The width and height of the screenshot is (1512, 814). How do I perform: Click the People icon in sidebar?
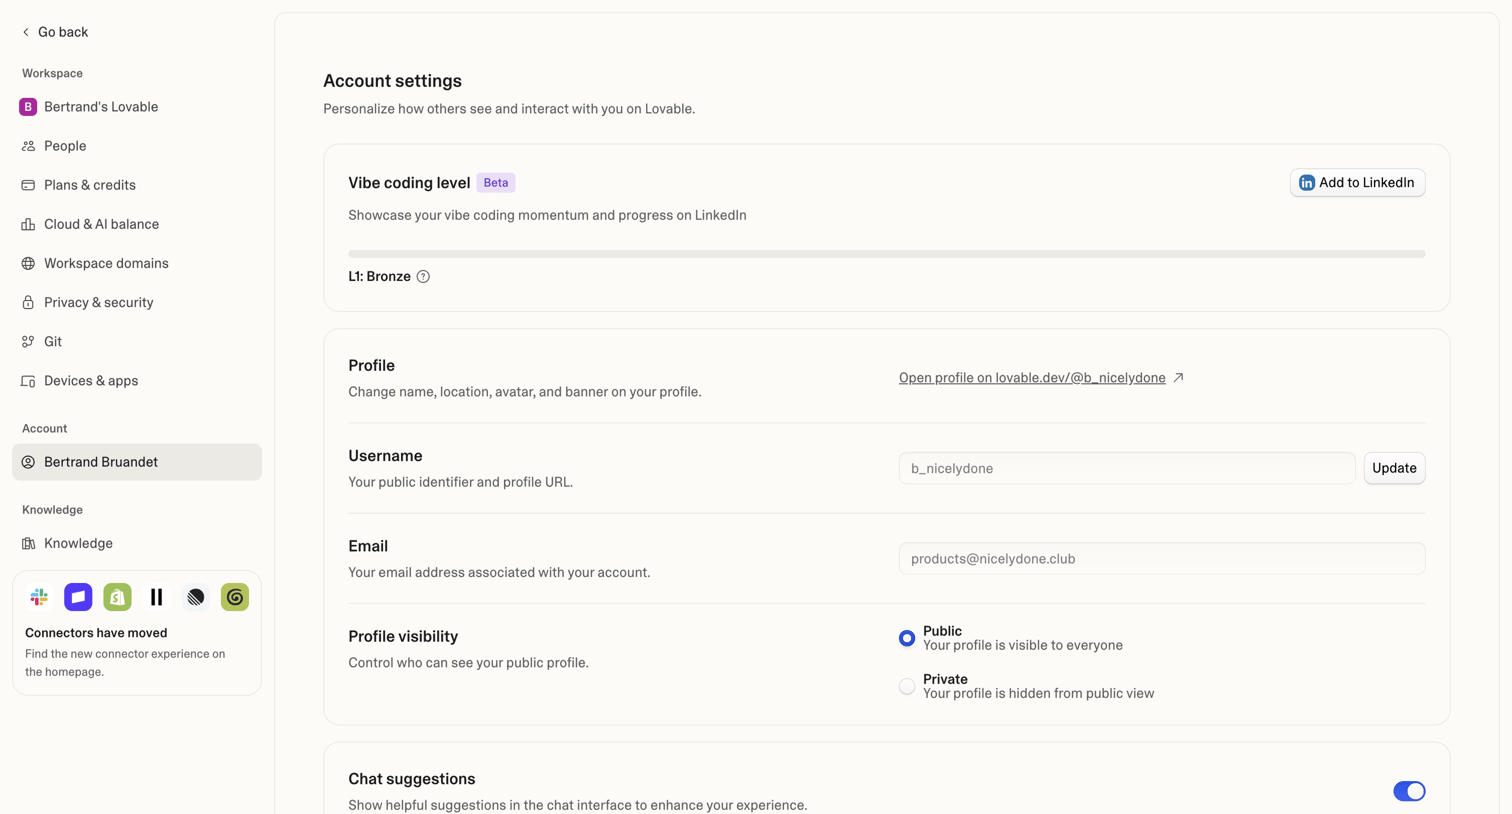[28, 146]
